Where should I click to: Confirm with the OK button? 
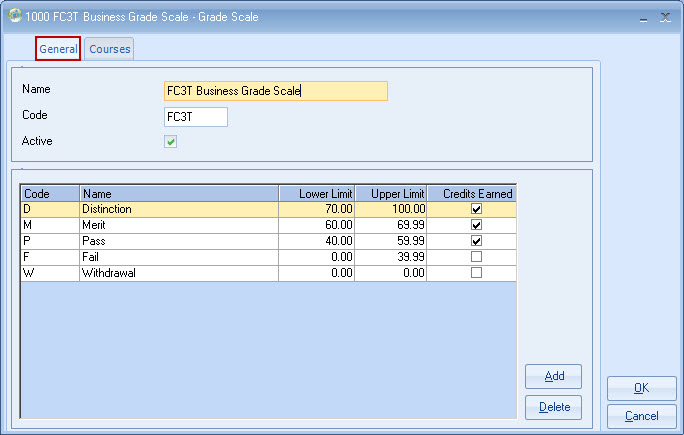tap(642, 388)
